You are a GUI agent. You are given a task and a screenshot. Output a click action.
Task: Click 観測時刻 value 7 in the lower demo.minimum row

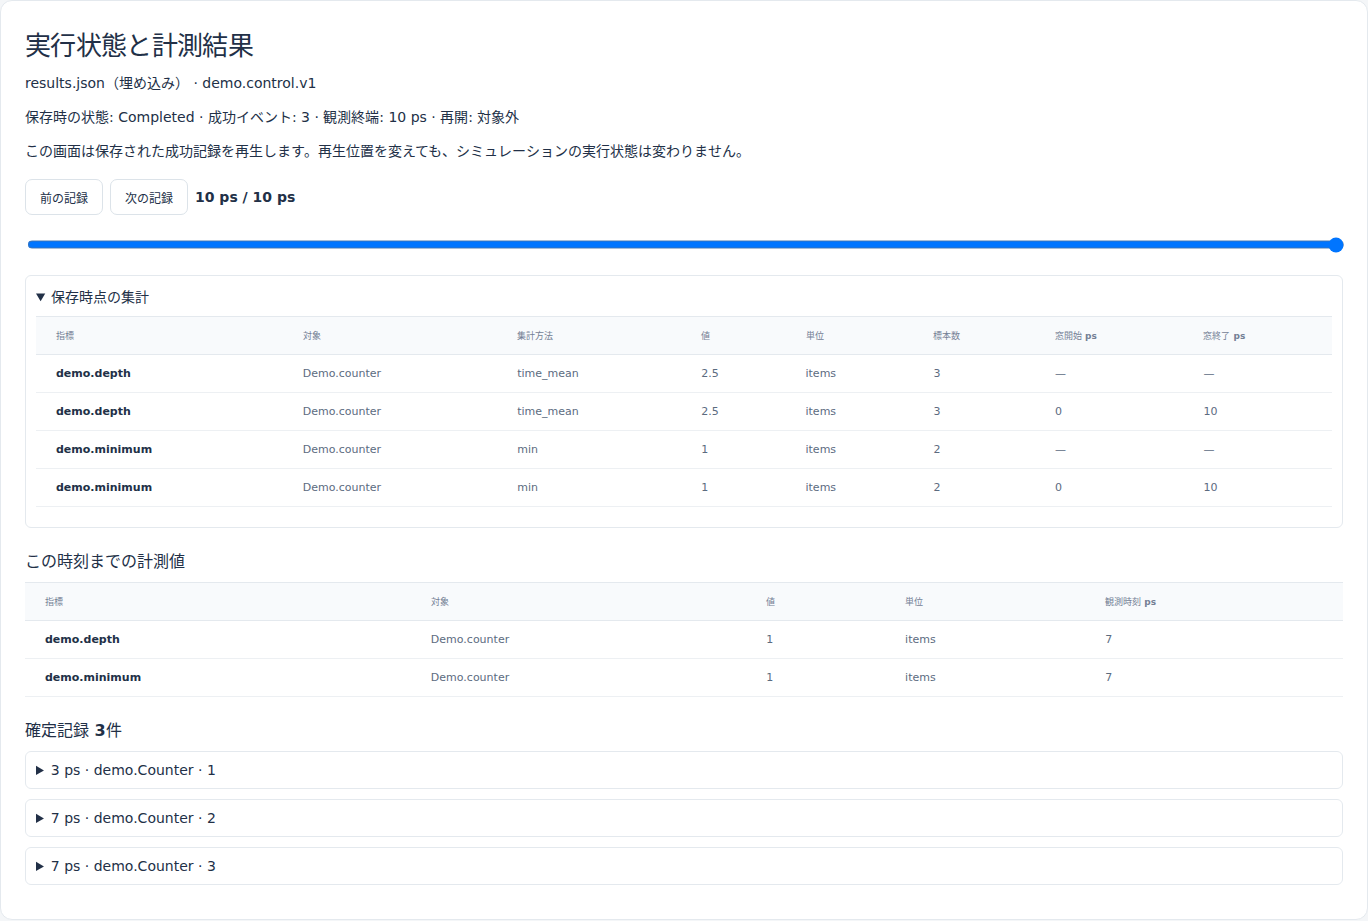tap(1108, 677)
